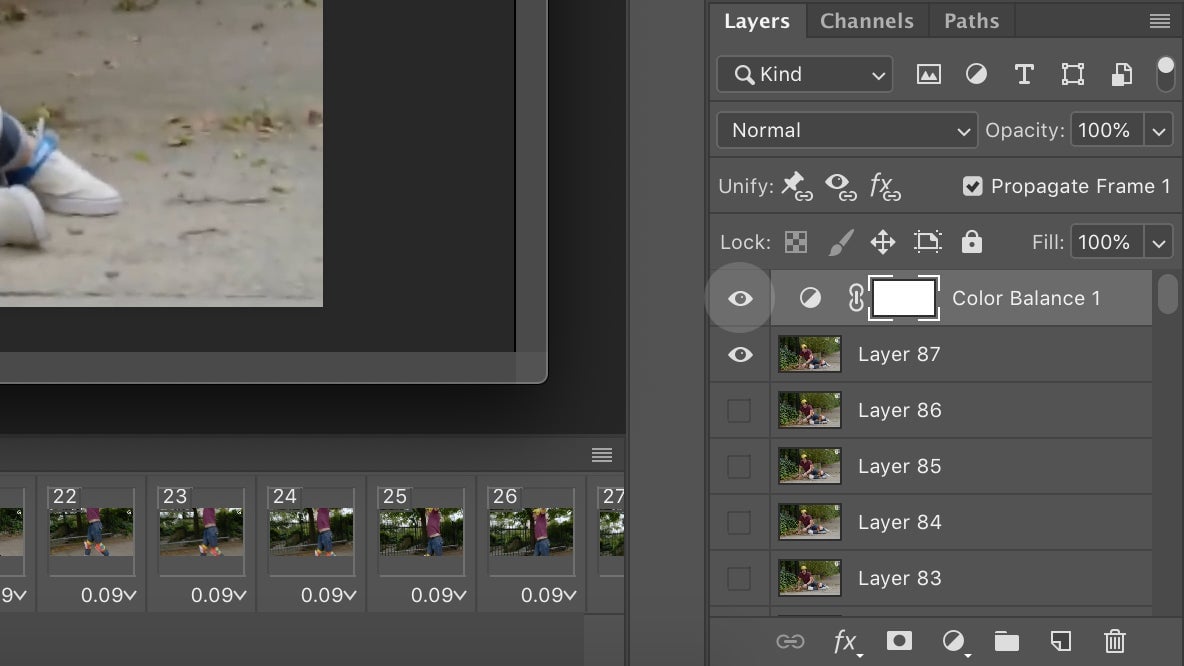Click the lock transparent pixels icon

coord(796,242)
